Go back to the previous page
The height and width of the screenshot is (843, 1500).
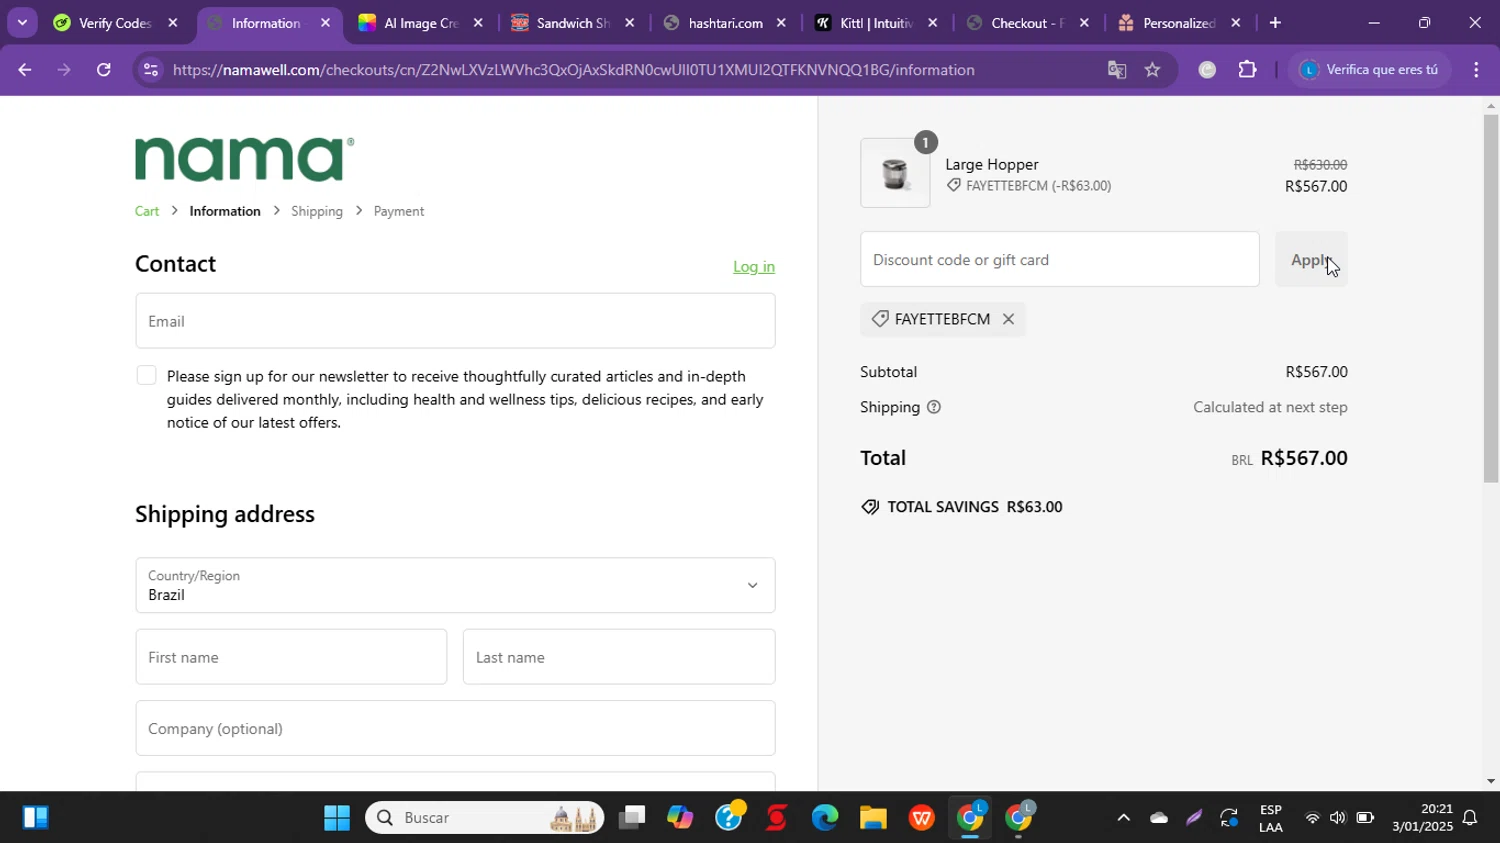pos(25,70)
